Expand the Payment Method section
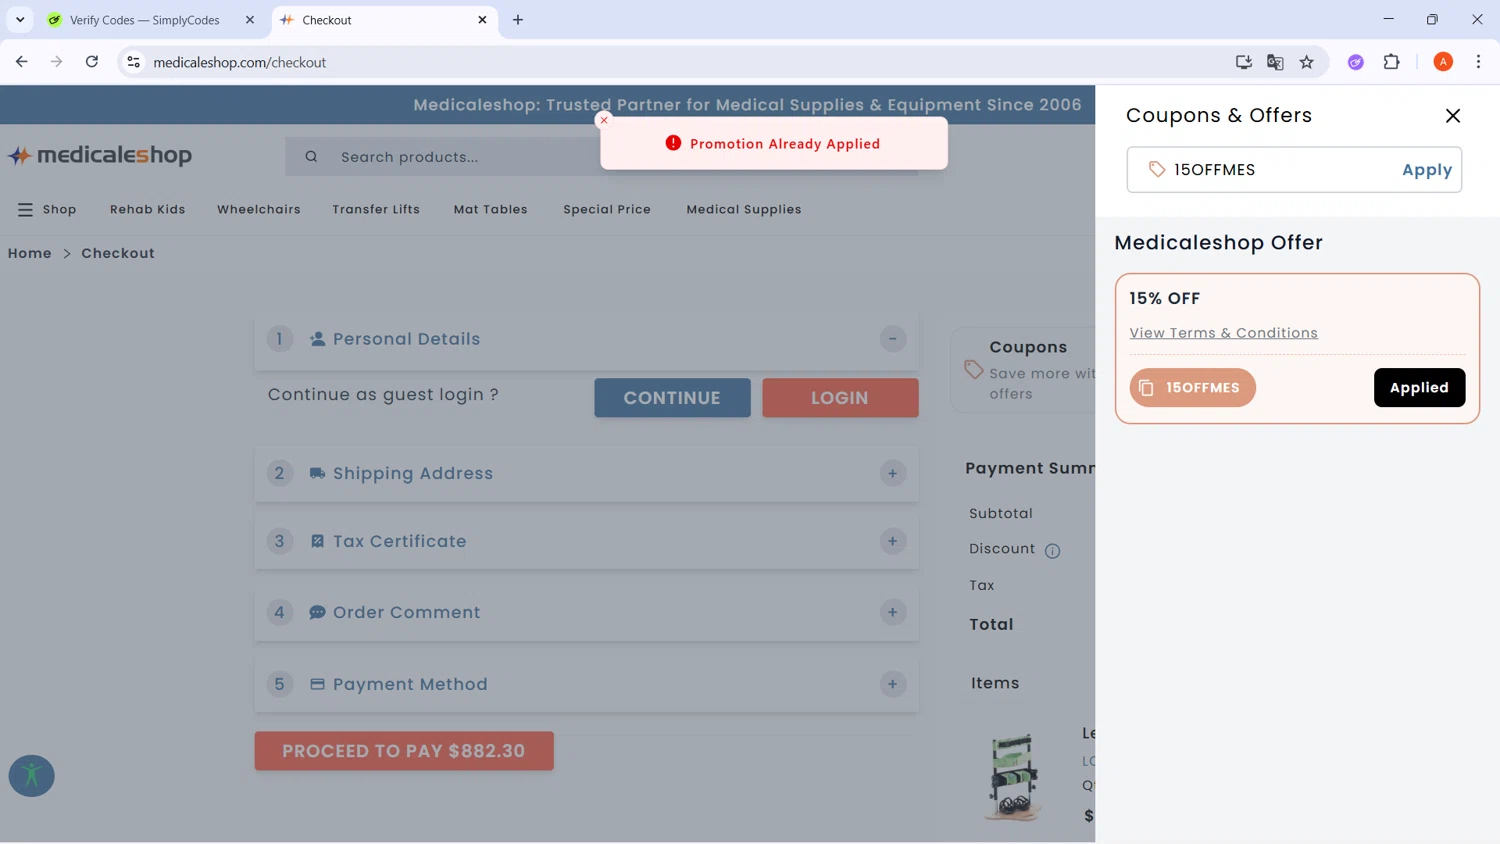This screenshot has width=1500, height=844. (x=893, y=684)
